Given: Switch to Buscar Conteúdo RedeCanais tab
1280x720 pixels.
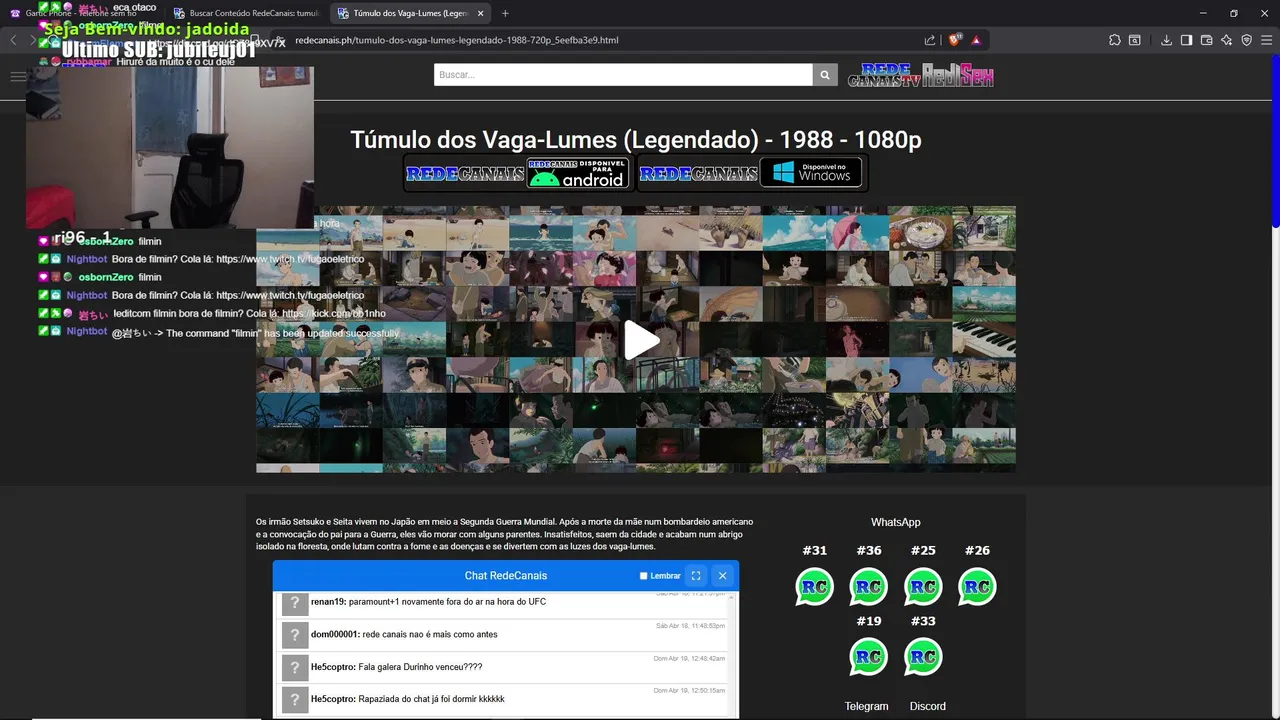Looking at the screenshot, I should [x=245, y=13].
